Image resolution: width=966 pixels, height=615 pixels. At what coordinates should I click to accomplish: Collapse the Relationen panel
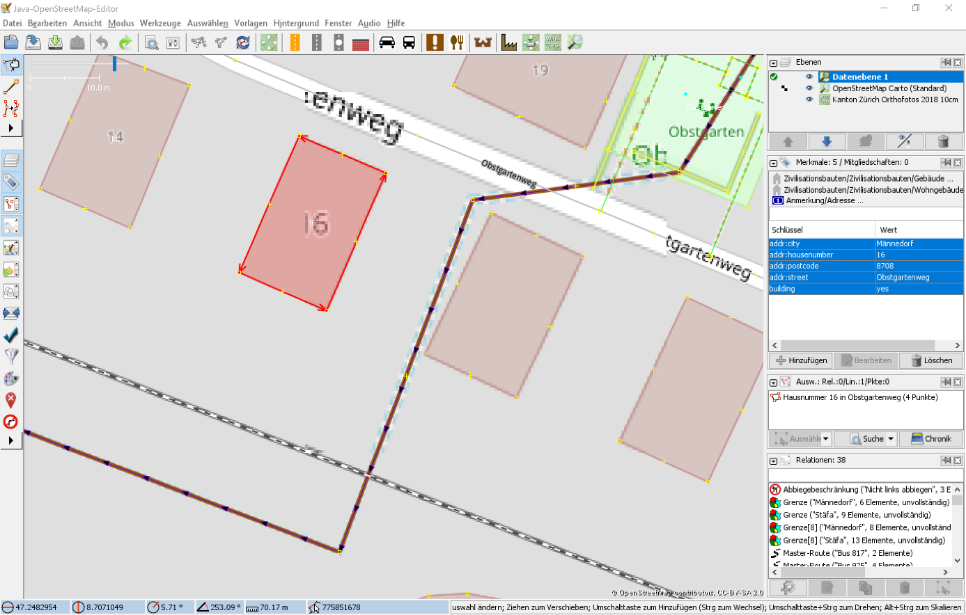773,460
